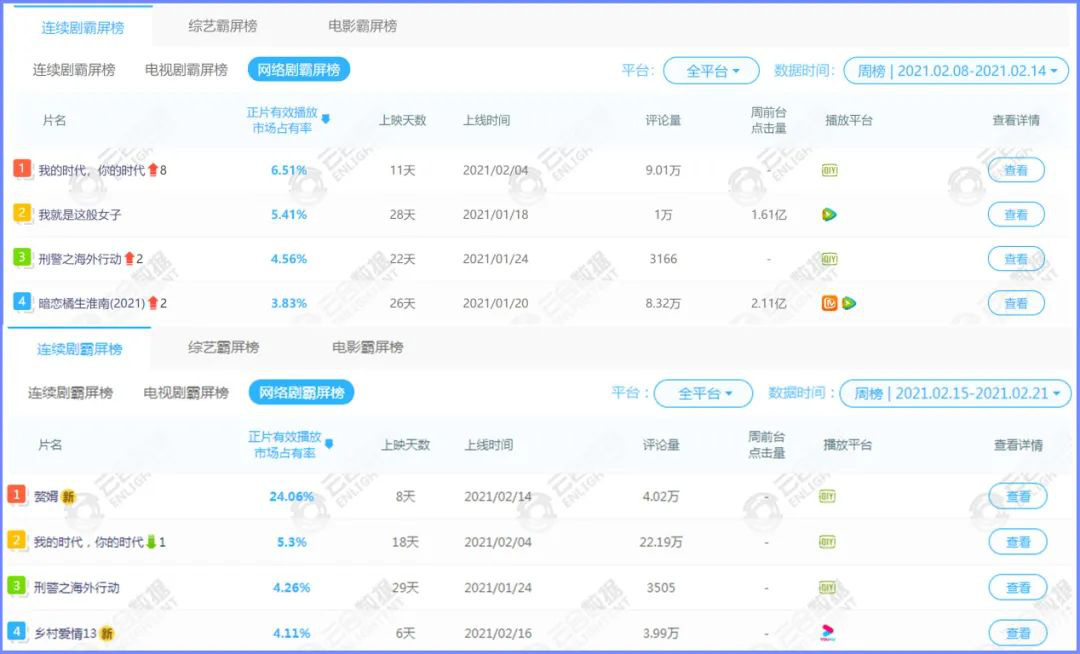Viewport: 1080px width, 654px height.
Task: Click the 3.83% market share value
Action: pos(289,303)
